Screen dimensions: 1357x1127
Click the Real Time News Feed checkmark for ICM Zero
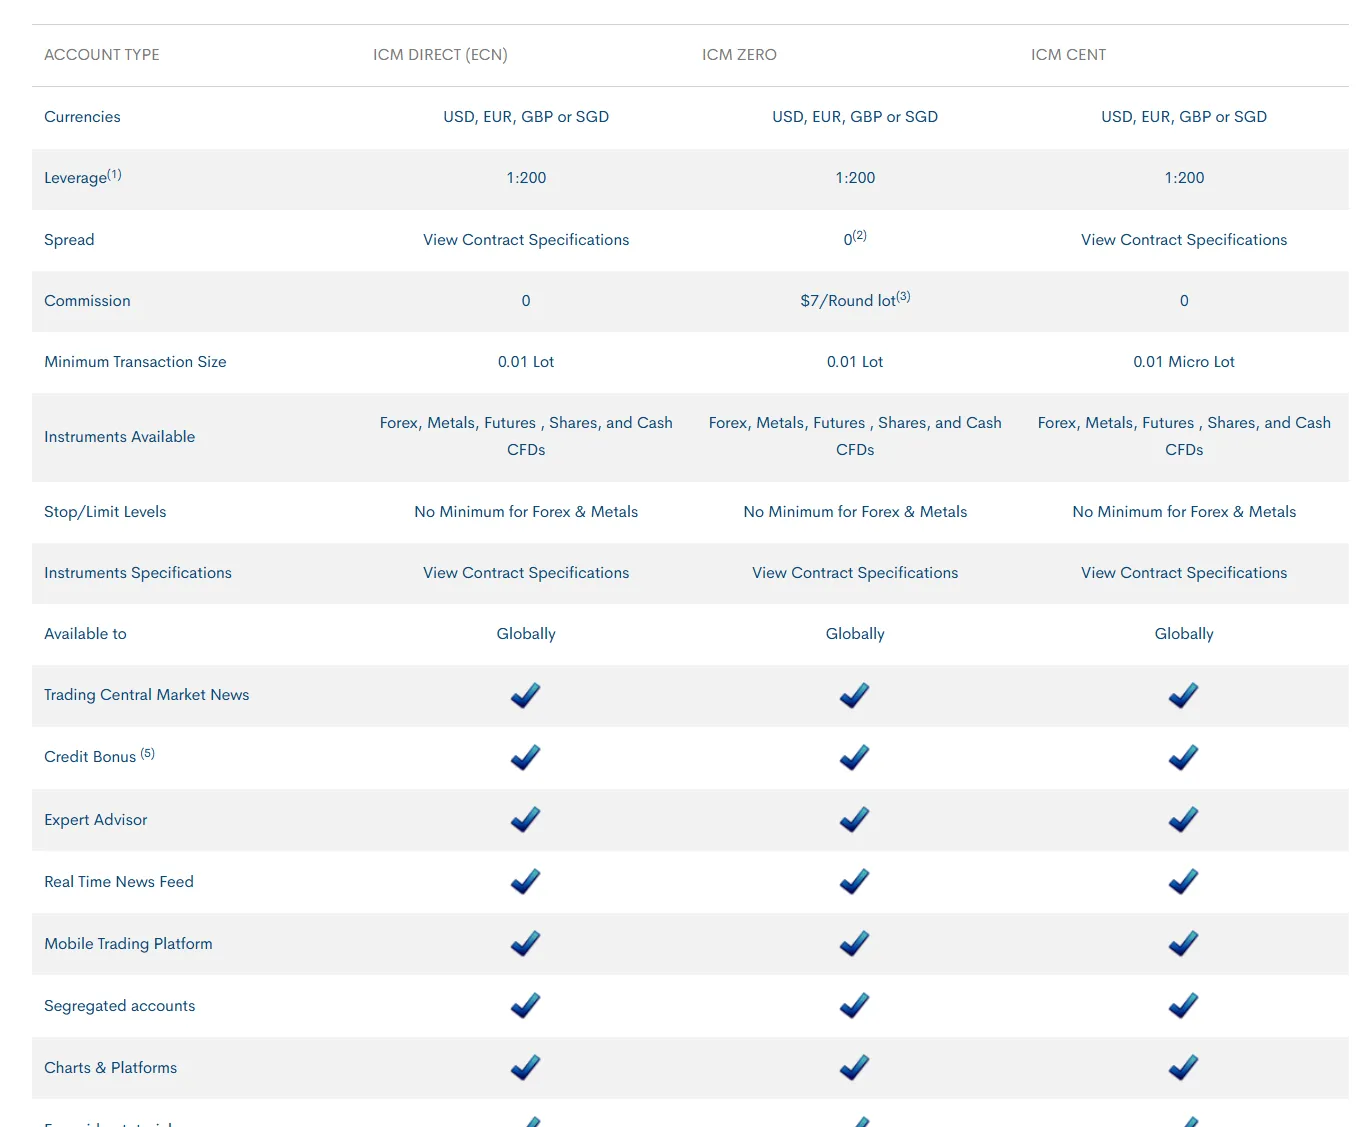[855, 881]
